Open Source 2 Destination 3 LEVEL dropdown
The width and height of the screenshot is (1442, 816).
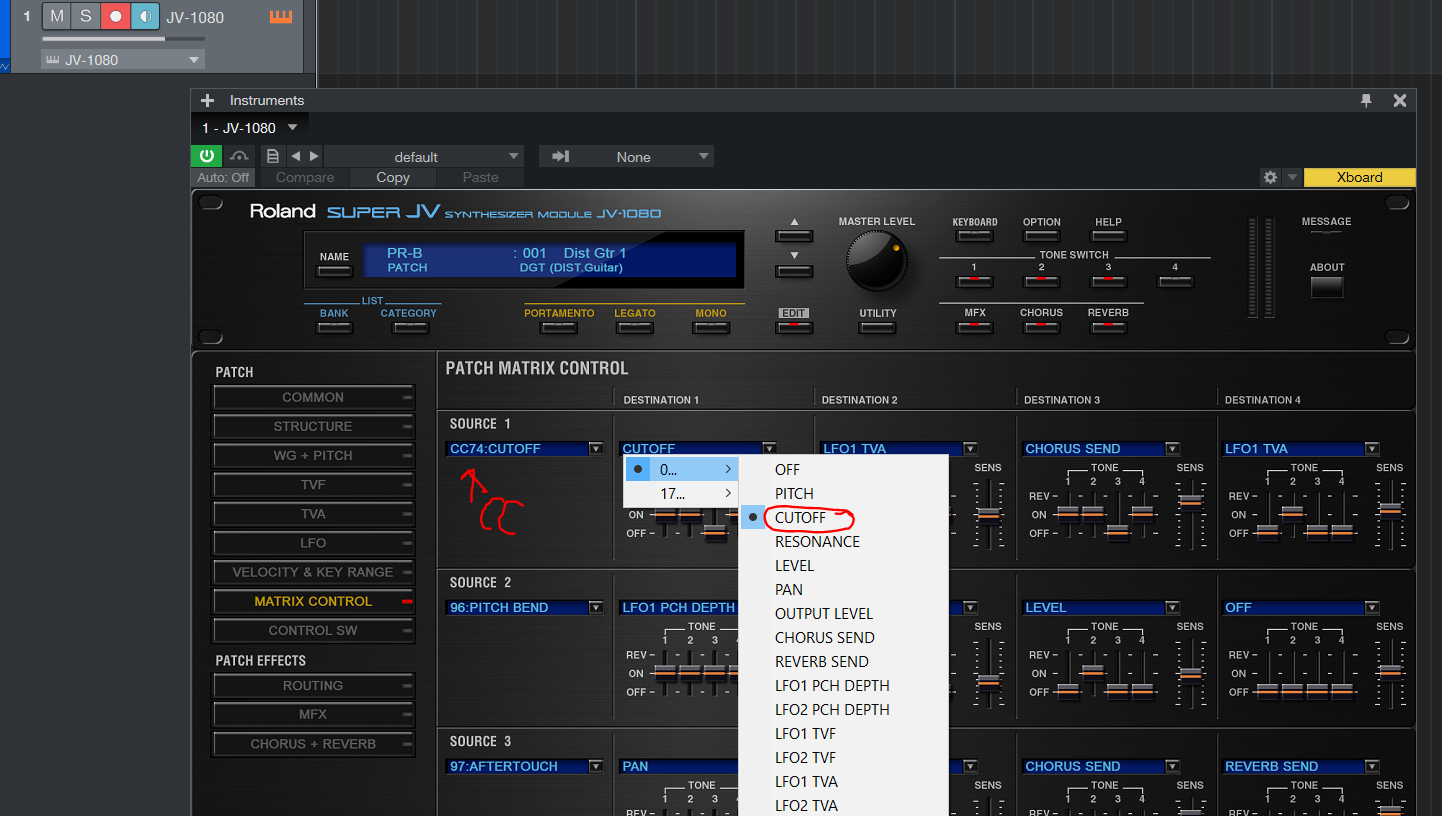point(1101,607)
